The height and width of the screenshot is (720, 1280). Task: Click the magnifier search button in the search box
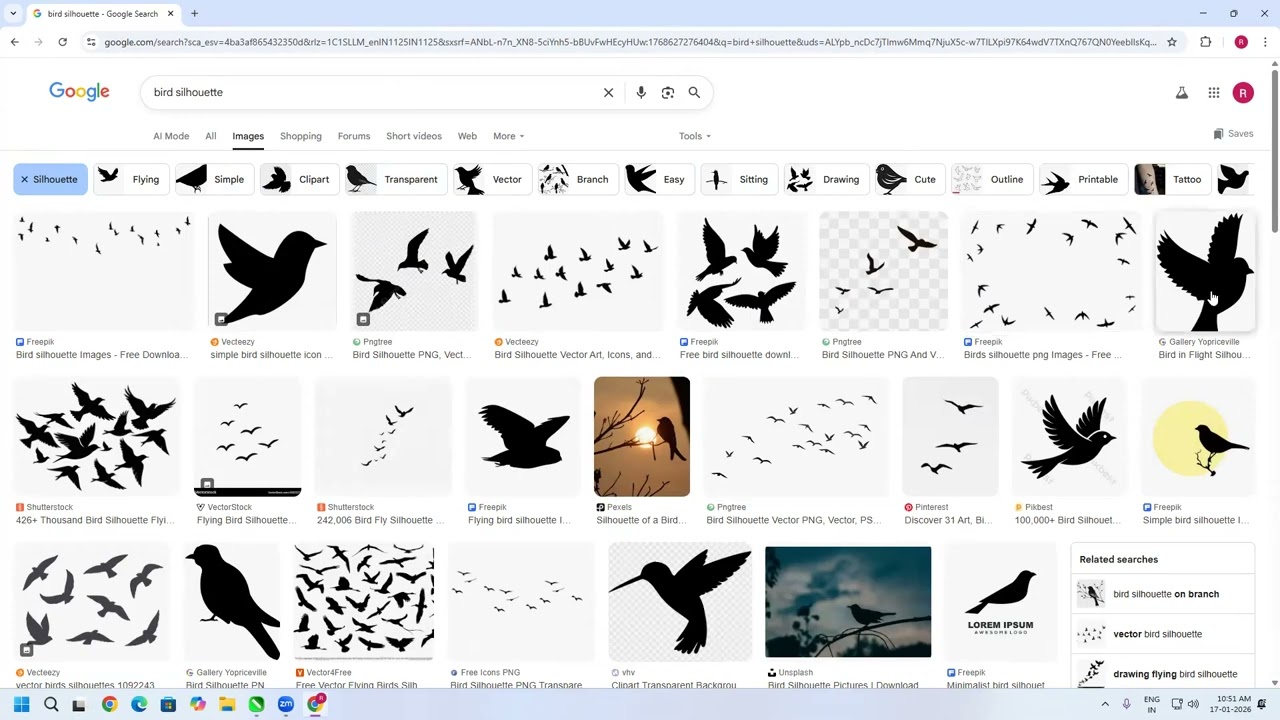(694, 92)
